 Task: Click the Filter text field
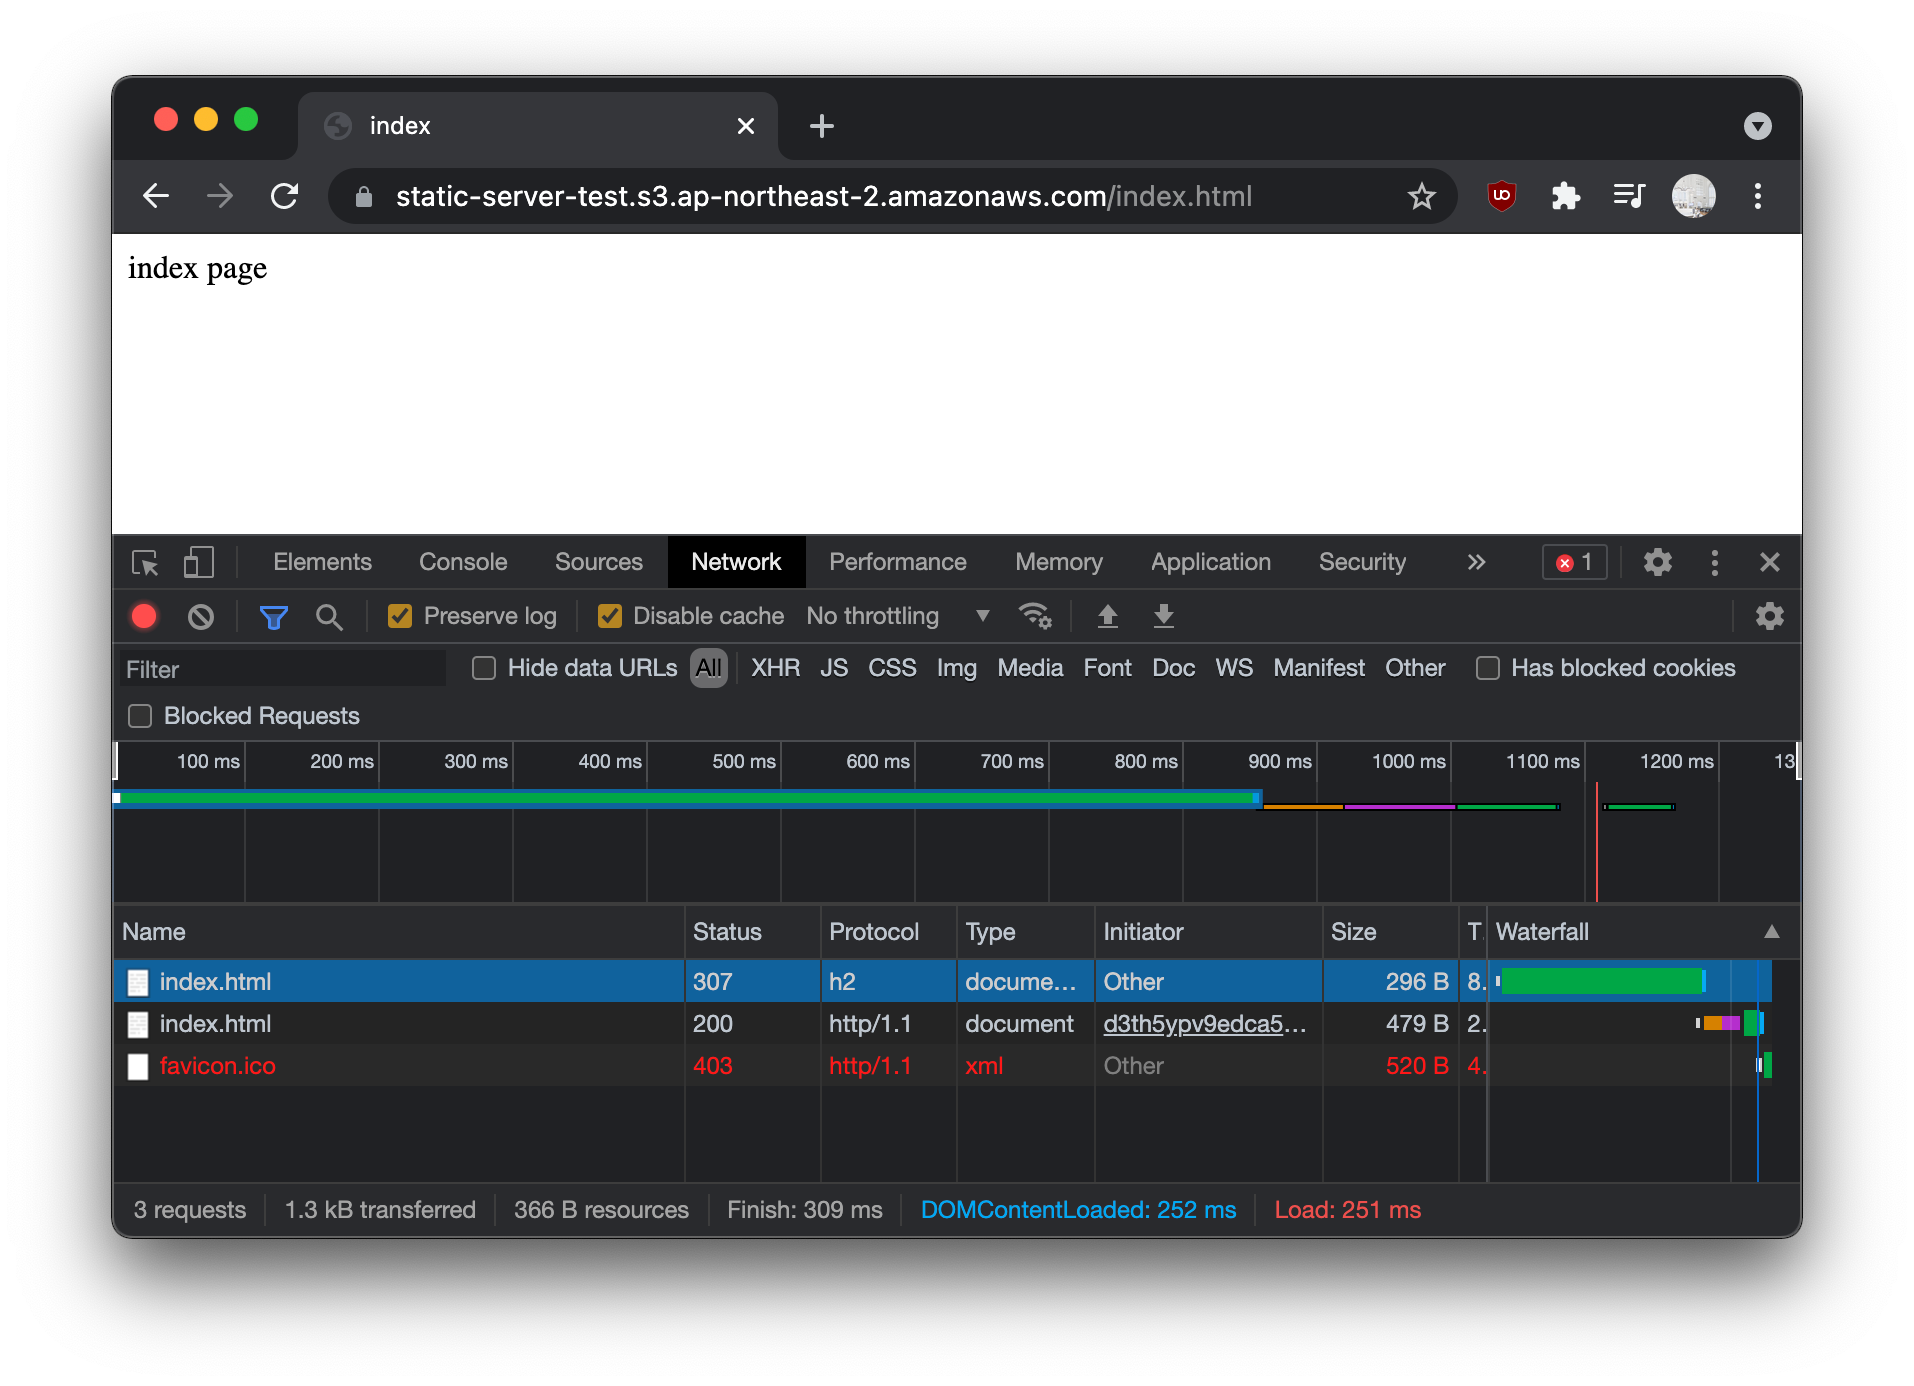282,669
